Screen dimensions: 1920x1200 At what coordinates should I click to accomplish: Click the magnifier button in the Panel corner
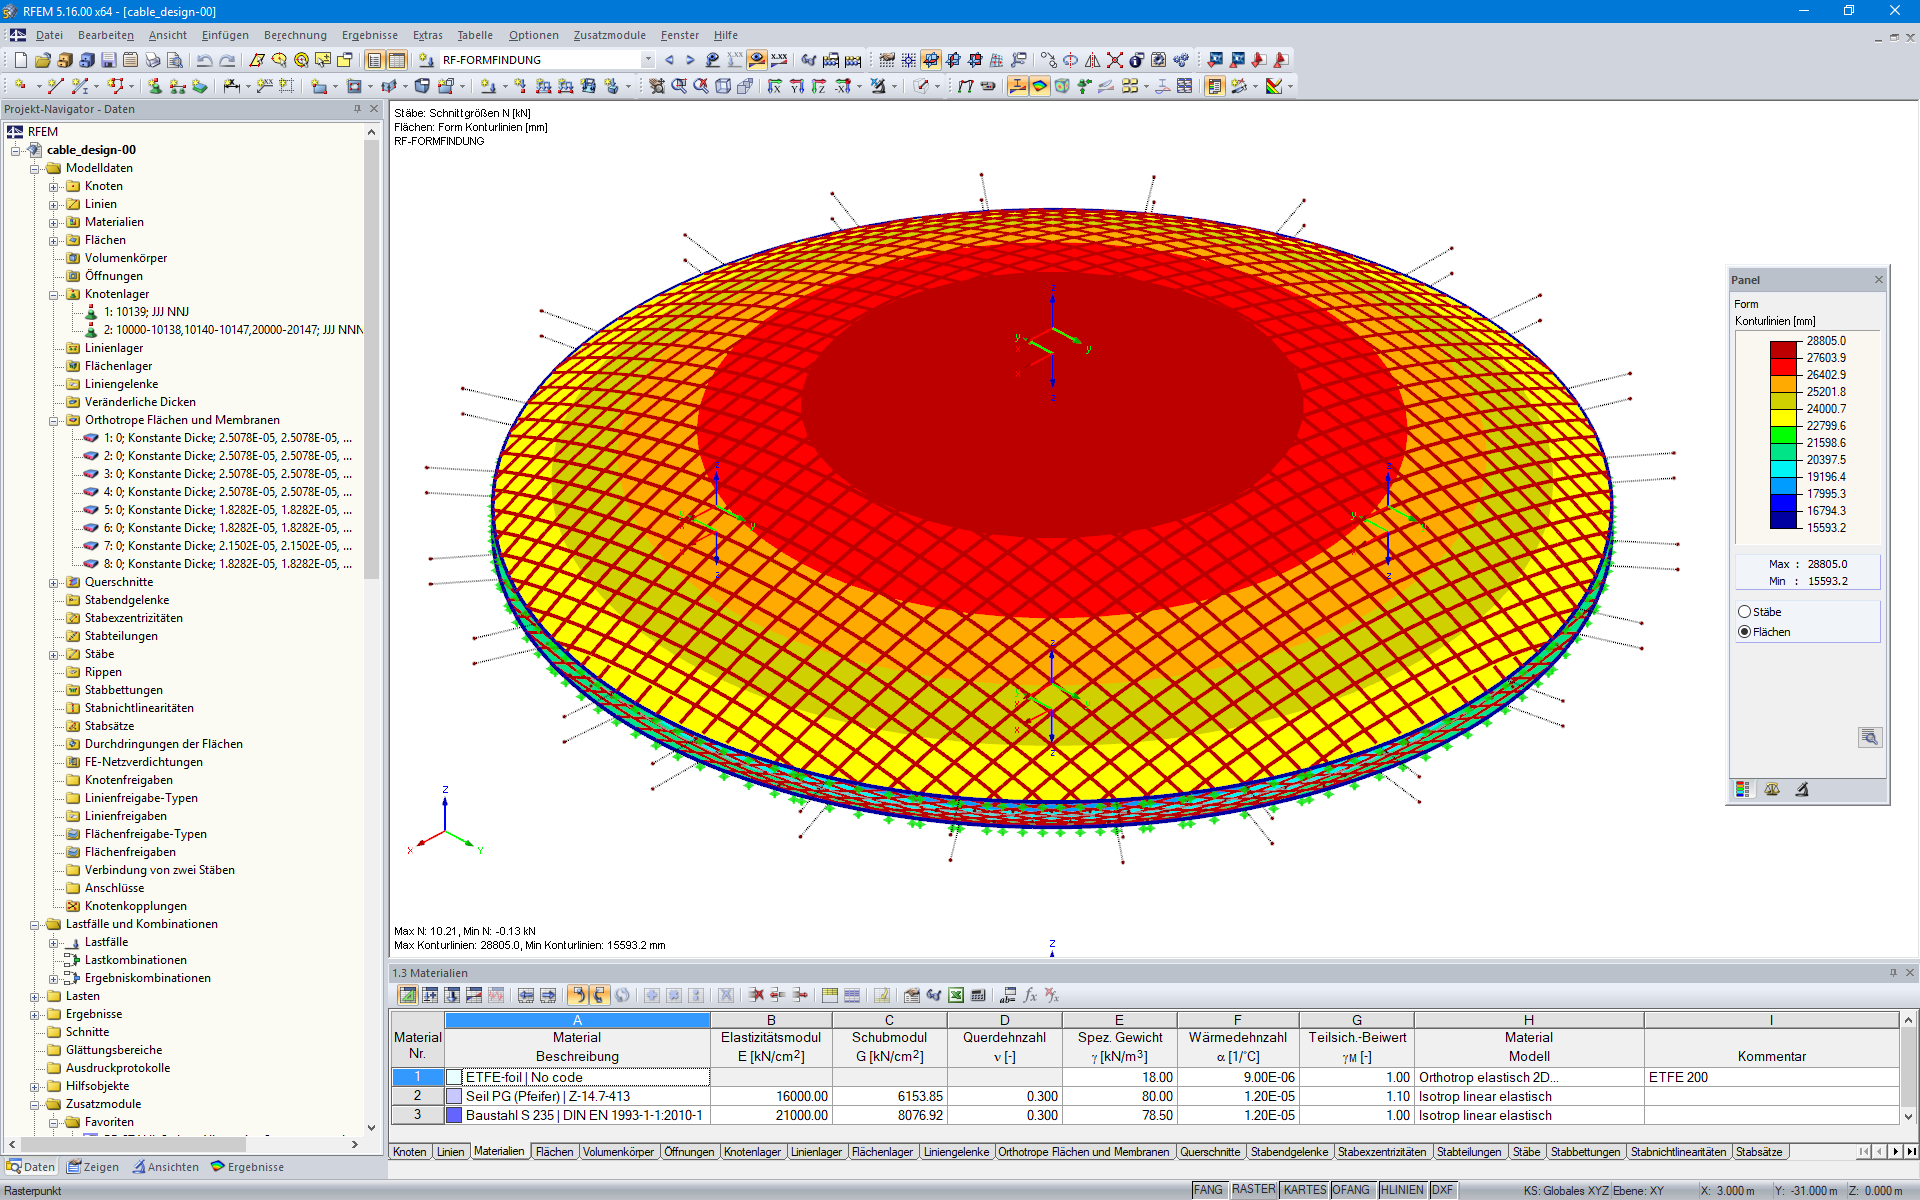point(1869,737)
